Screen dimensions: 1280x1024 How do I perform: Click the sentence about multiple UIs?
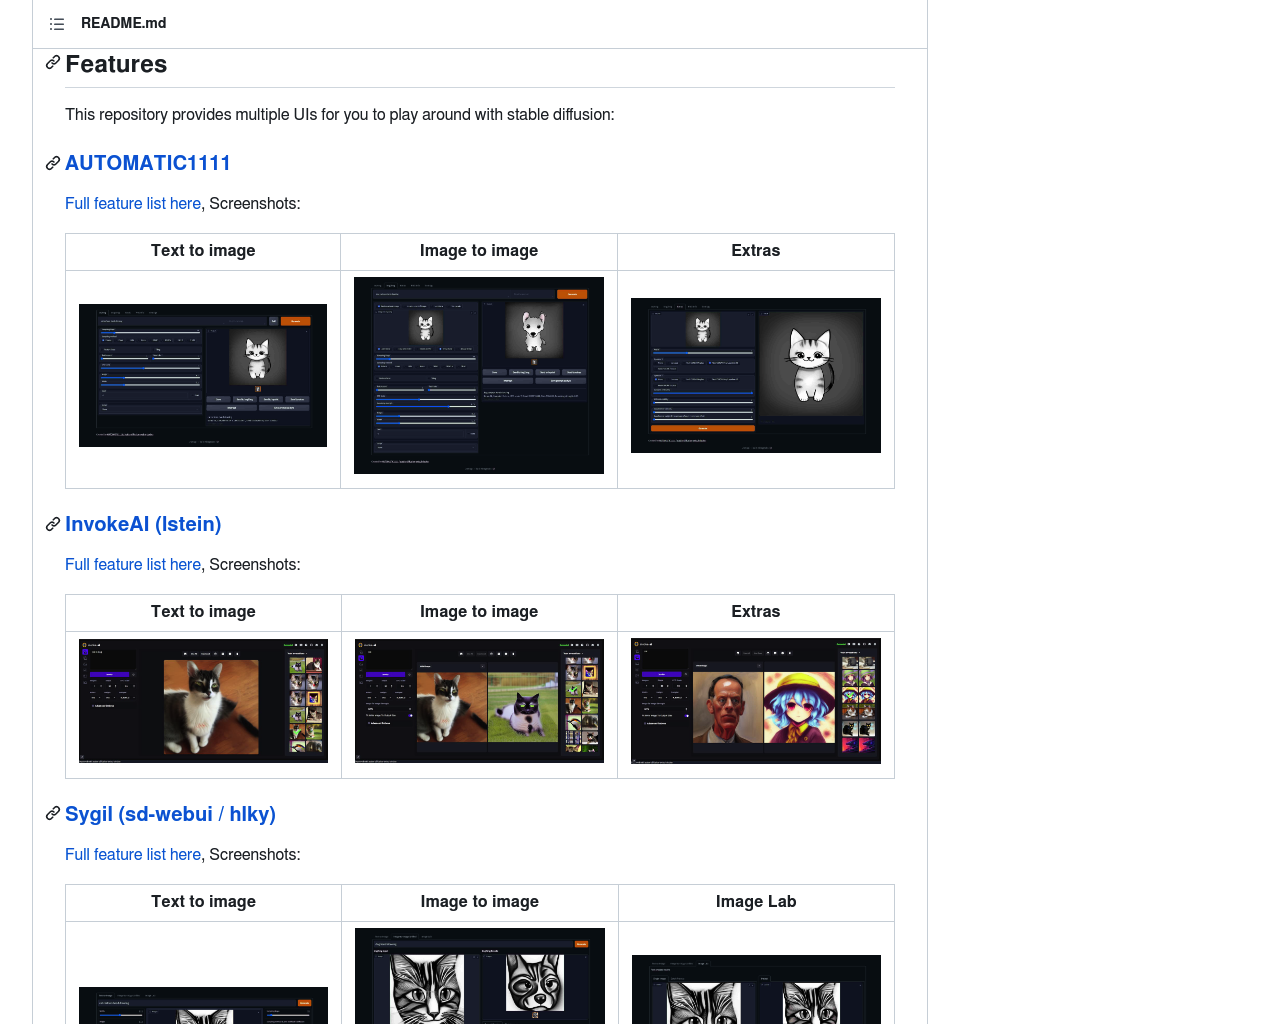[x=340, y=114]
